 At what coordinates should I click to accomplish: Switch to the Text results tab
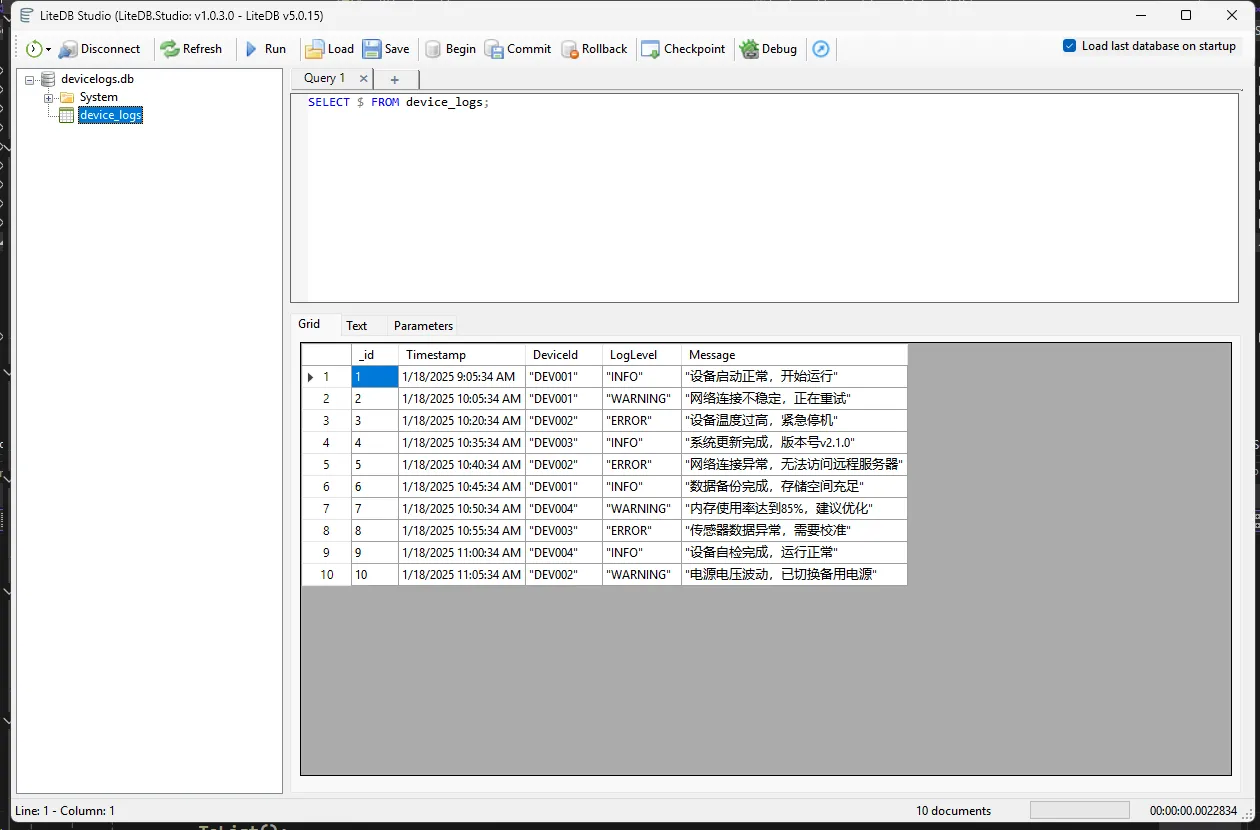(356, 326)
